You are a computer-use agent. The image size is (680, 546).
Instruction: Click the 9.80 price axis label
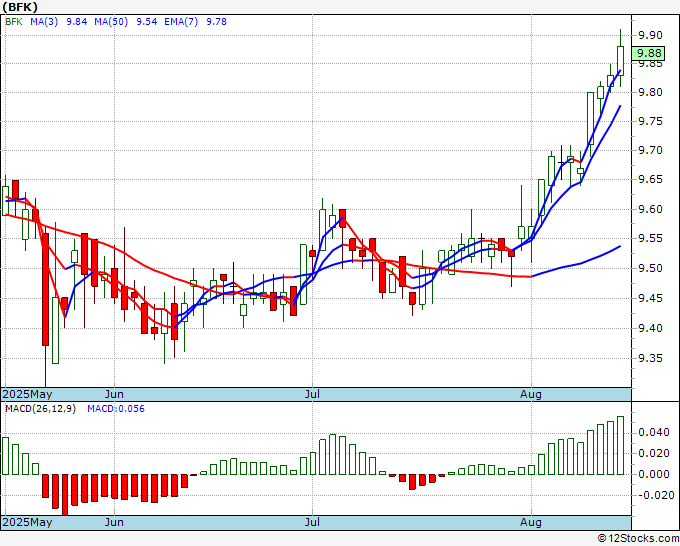click(x=651, y=92)
